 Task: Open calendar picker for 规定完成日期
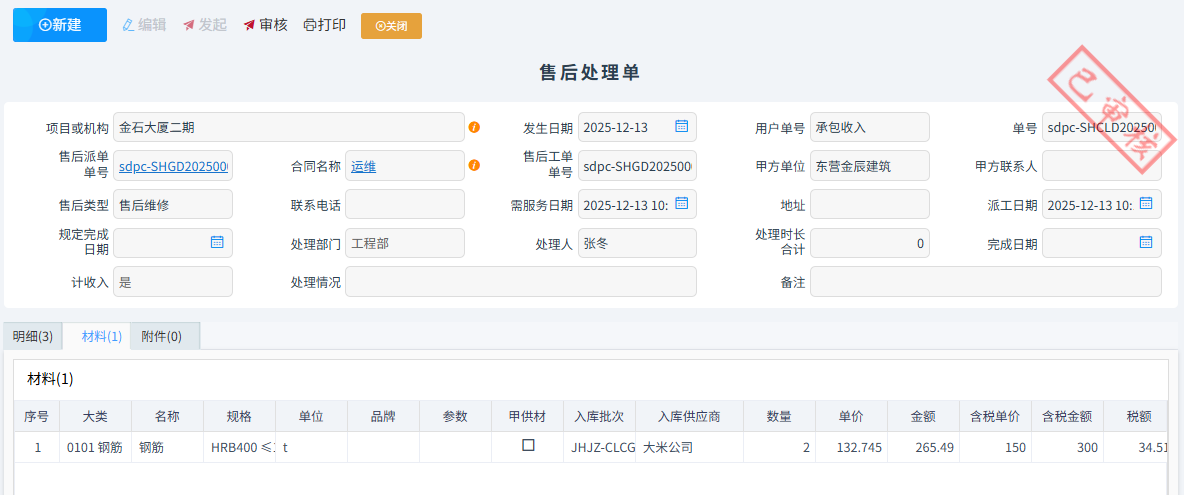pyautogui.click(x=217, y=242)
